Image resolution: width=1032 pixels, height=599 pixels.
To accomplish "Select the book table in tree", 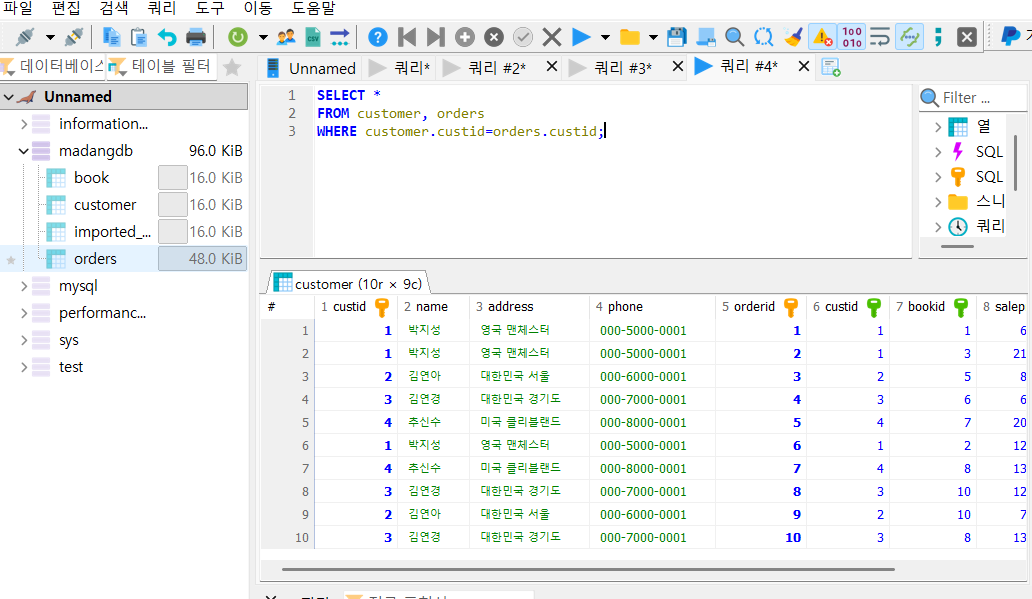I will 91,178.
